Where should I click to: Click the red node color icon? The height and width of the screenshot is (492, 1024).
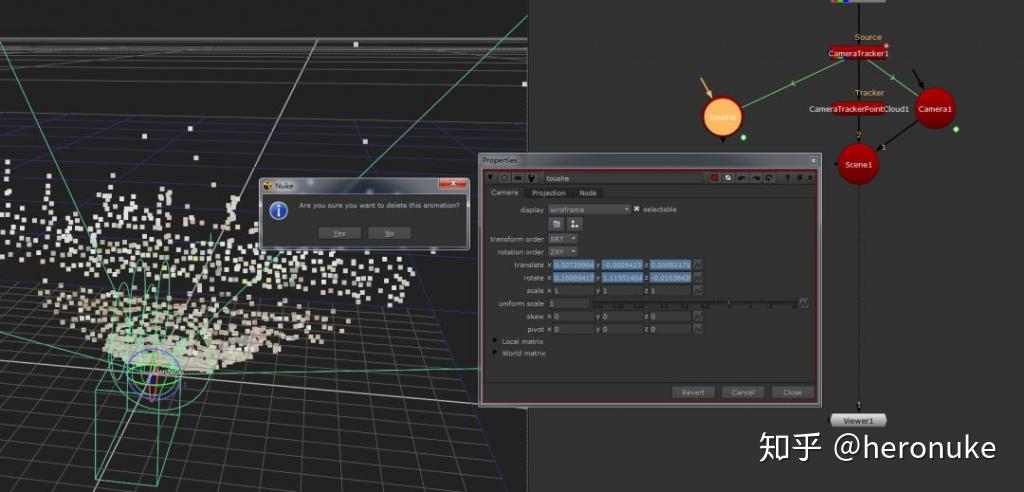click(715, 177)
